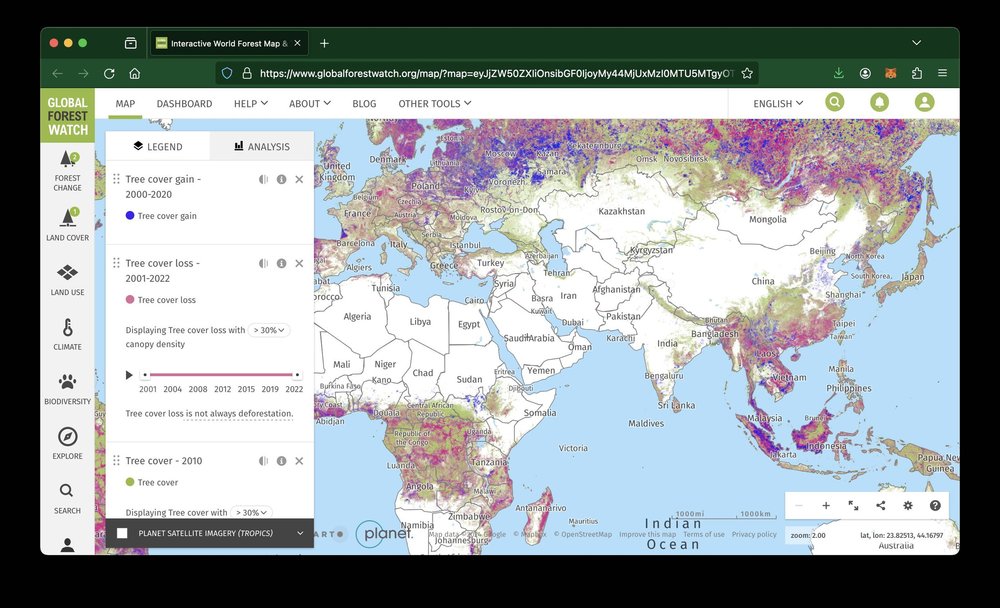Open the notifications bell icon
The image size is (1000, 608).
[x=879, y=102]
